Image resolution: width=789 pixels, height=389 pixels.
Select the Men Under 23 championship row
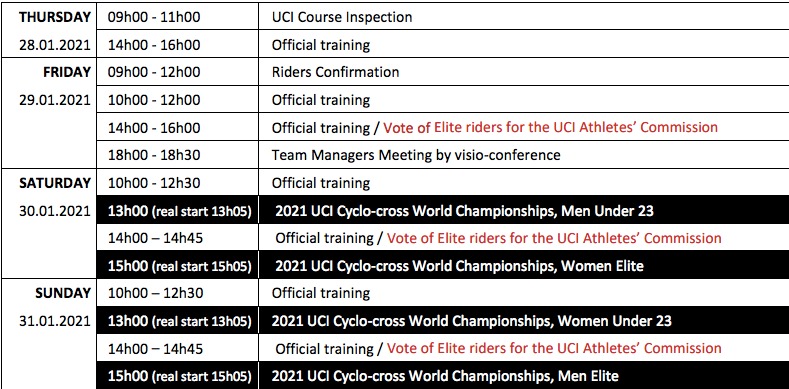pyautogui.click(x=443, y=210)
